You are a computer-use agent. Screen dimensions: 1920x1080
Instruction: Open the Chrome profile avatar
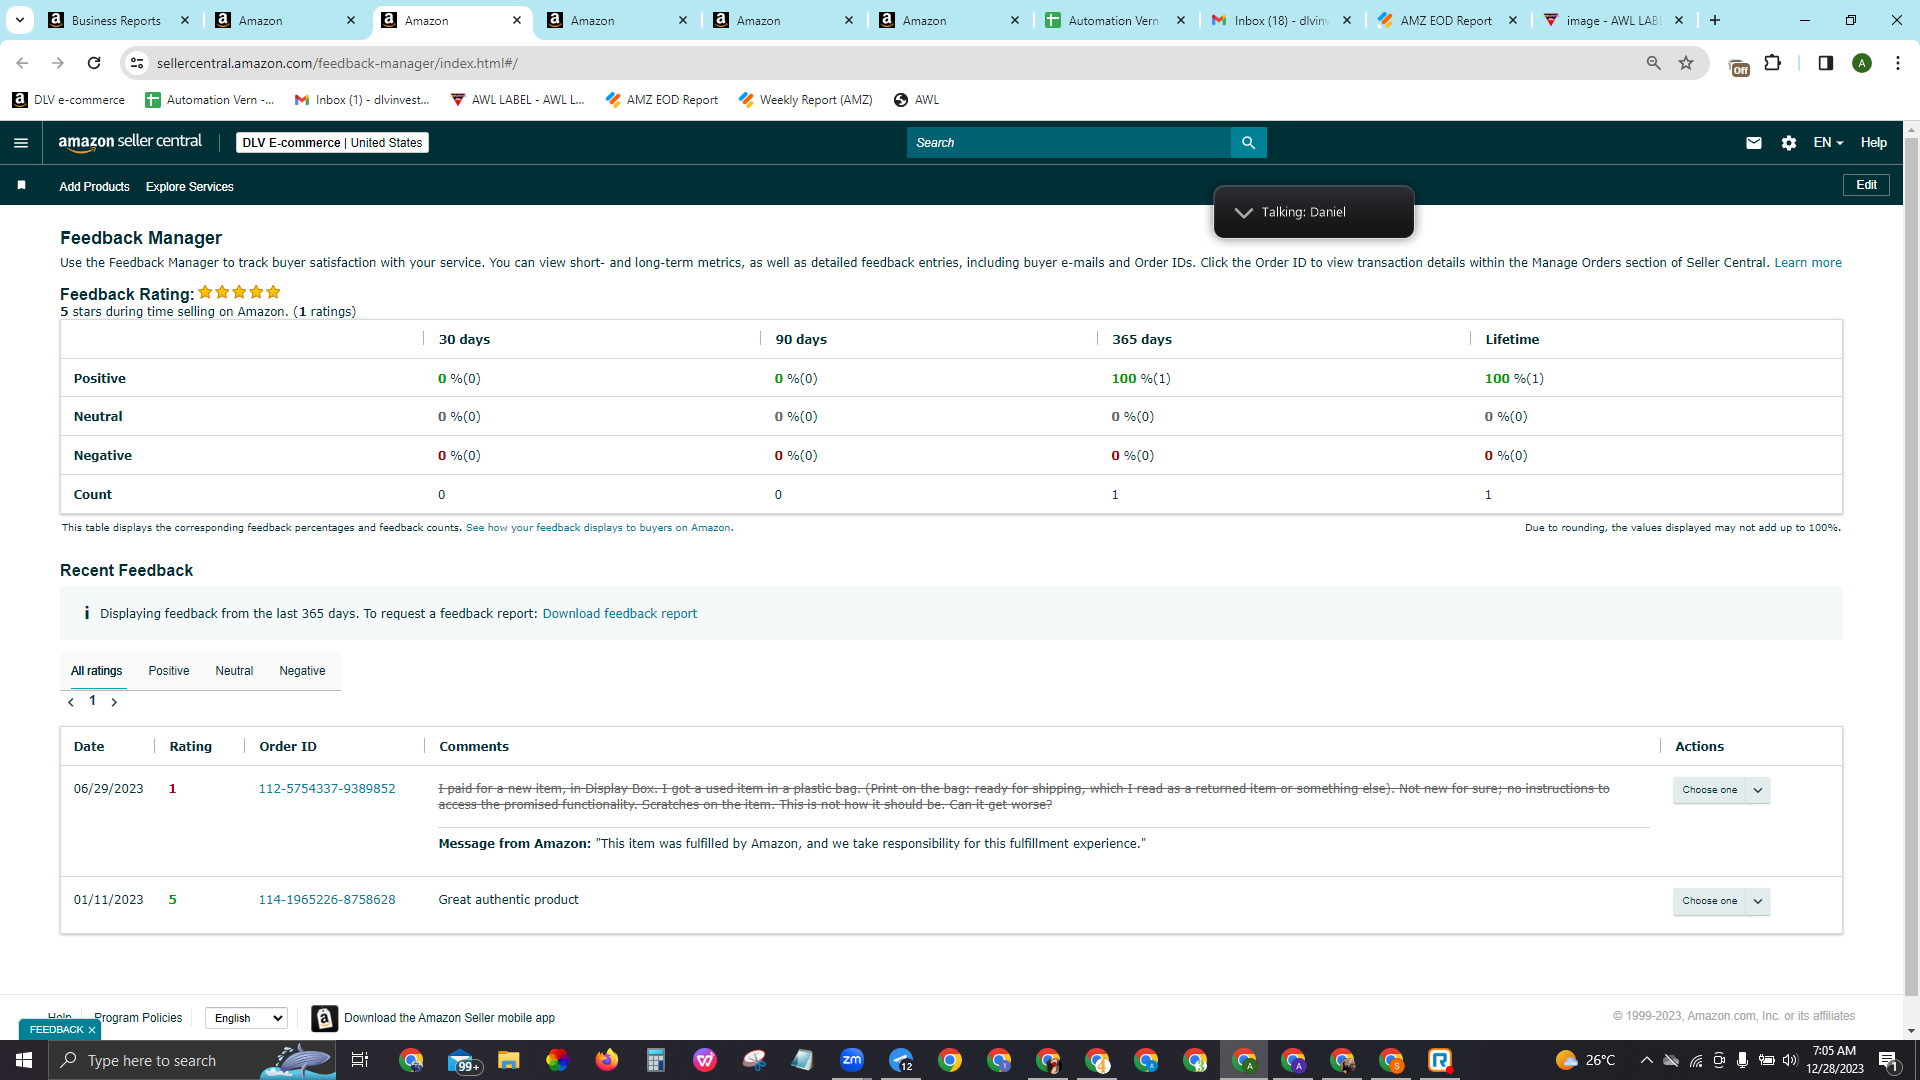[1862, 63]
